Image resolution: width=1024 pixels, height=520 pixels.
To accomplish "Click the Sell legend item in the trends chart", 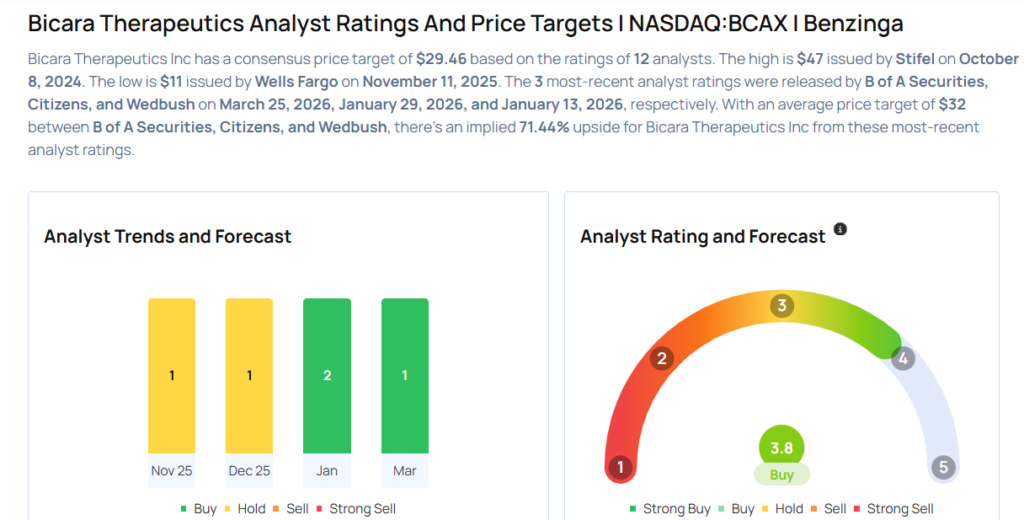I will pyautogui.click(x=291, y=509).
